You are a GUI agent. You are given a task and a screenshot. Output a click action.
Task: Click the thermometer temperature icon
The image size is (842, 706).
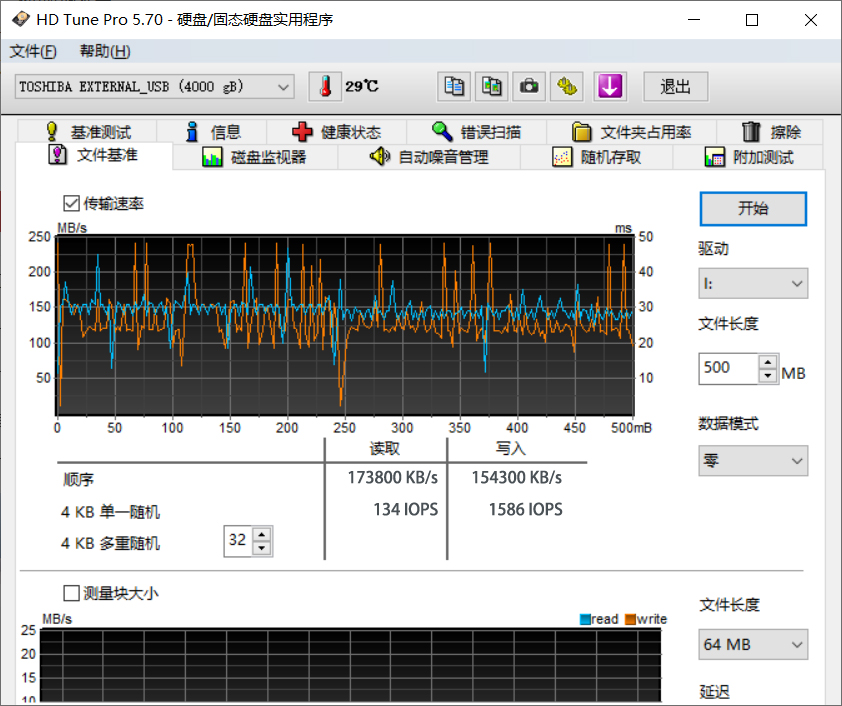pyautogui.click(x=324, y=86)
